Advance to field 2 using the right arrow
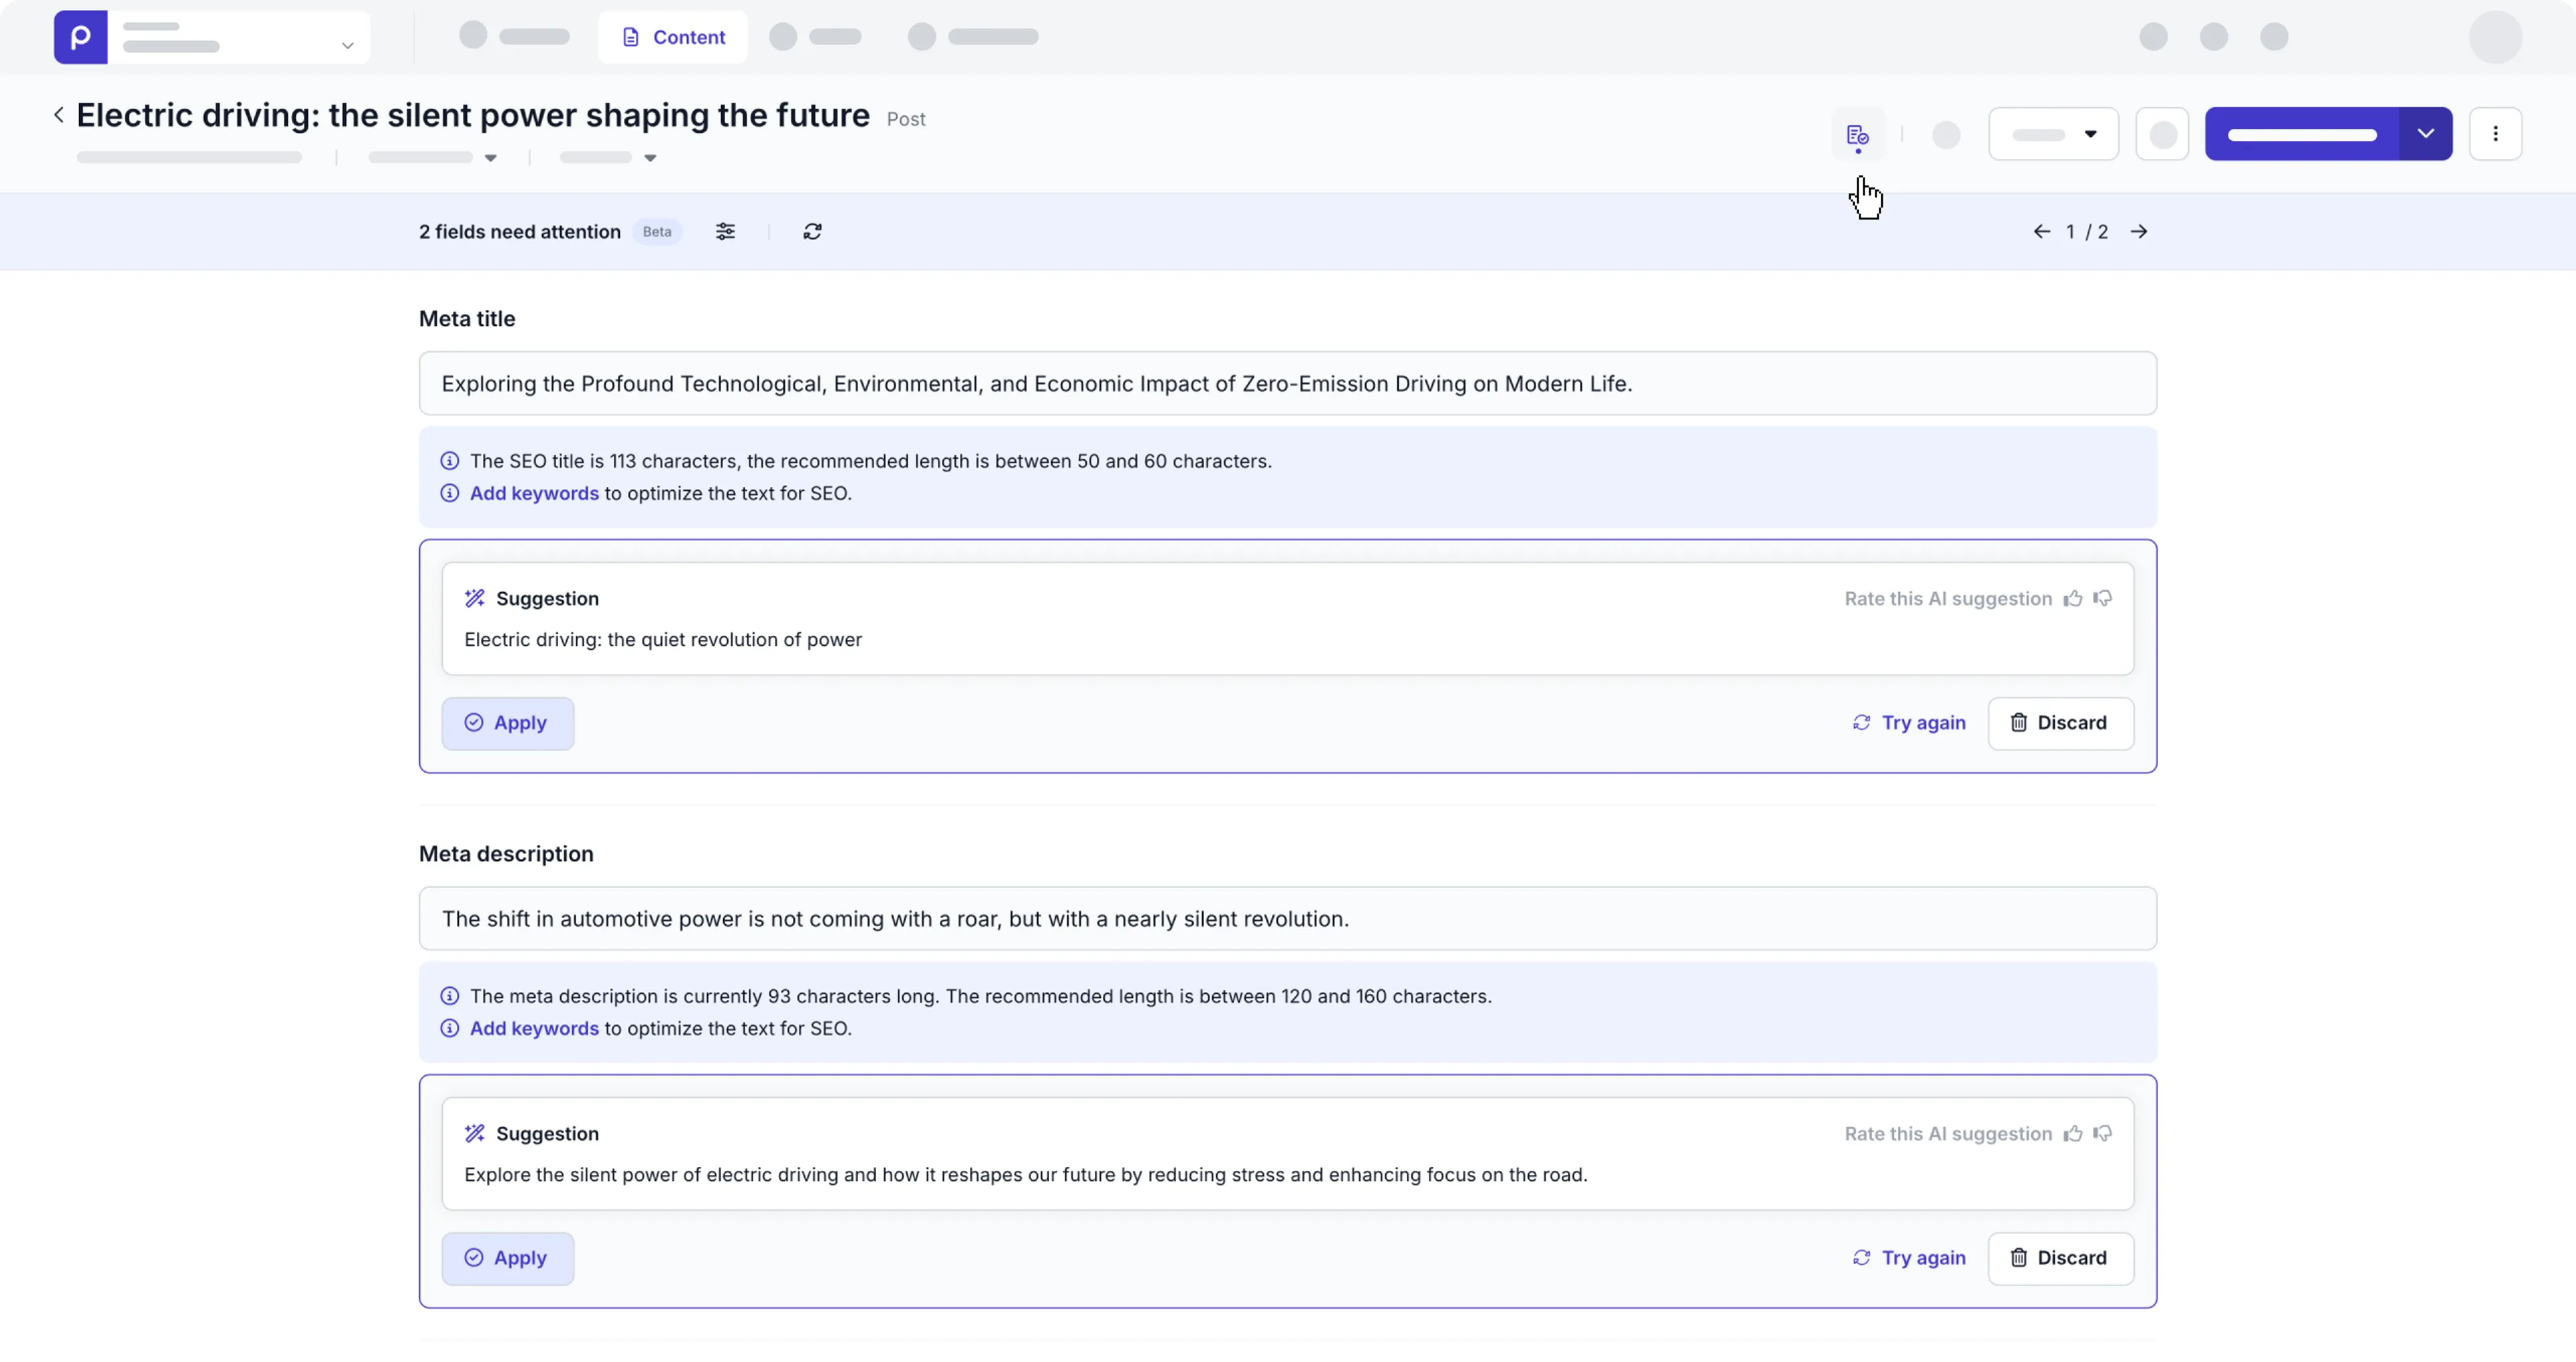 2140,231
